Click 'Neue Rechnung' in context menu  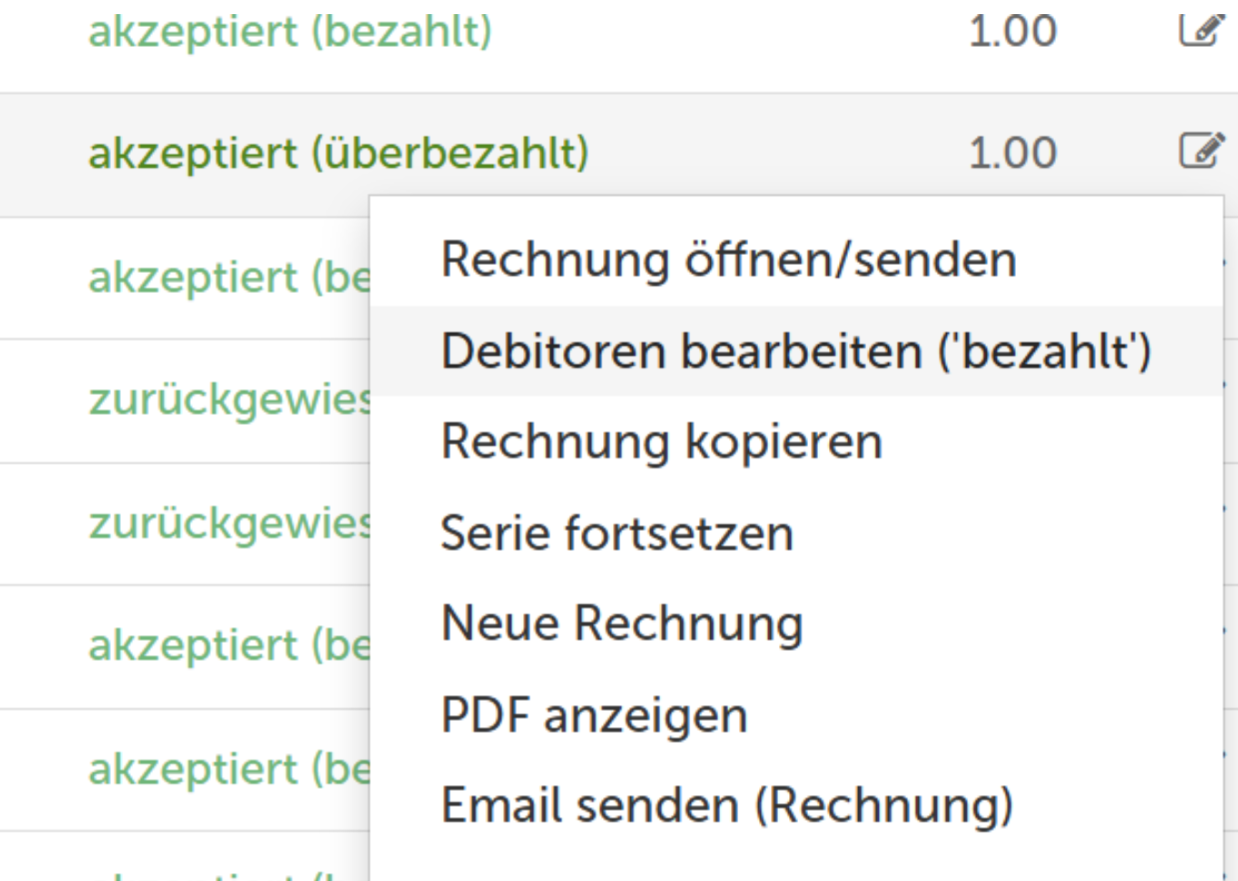tap(622, 624)
